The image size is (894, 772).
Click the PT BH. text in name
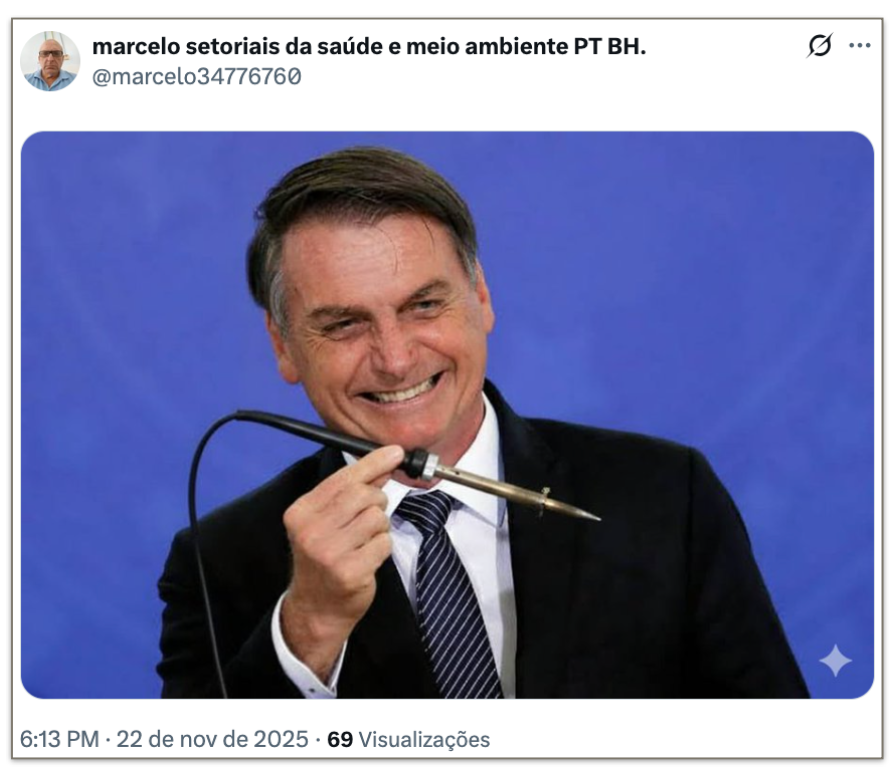click(609, 47)
